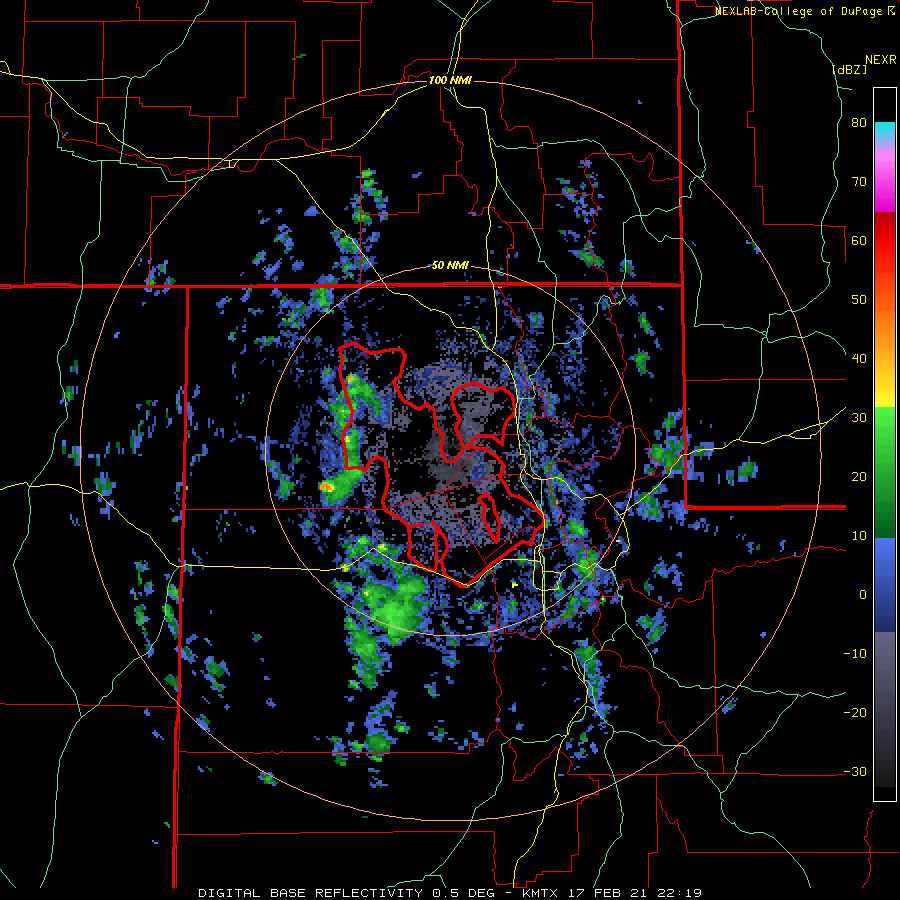The height and width of the screenshot is (900, 900).
Task: Click the 10 dBZ scale value
Action: [859, 536]
